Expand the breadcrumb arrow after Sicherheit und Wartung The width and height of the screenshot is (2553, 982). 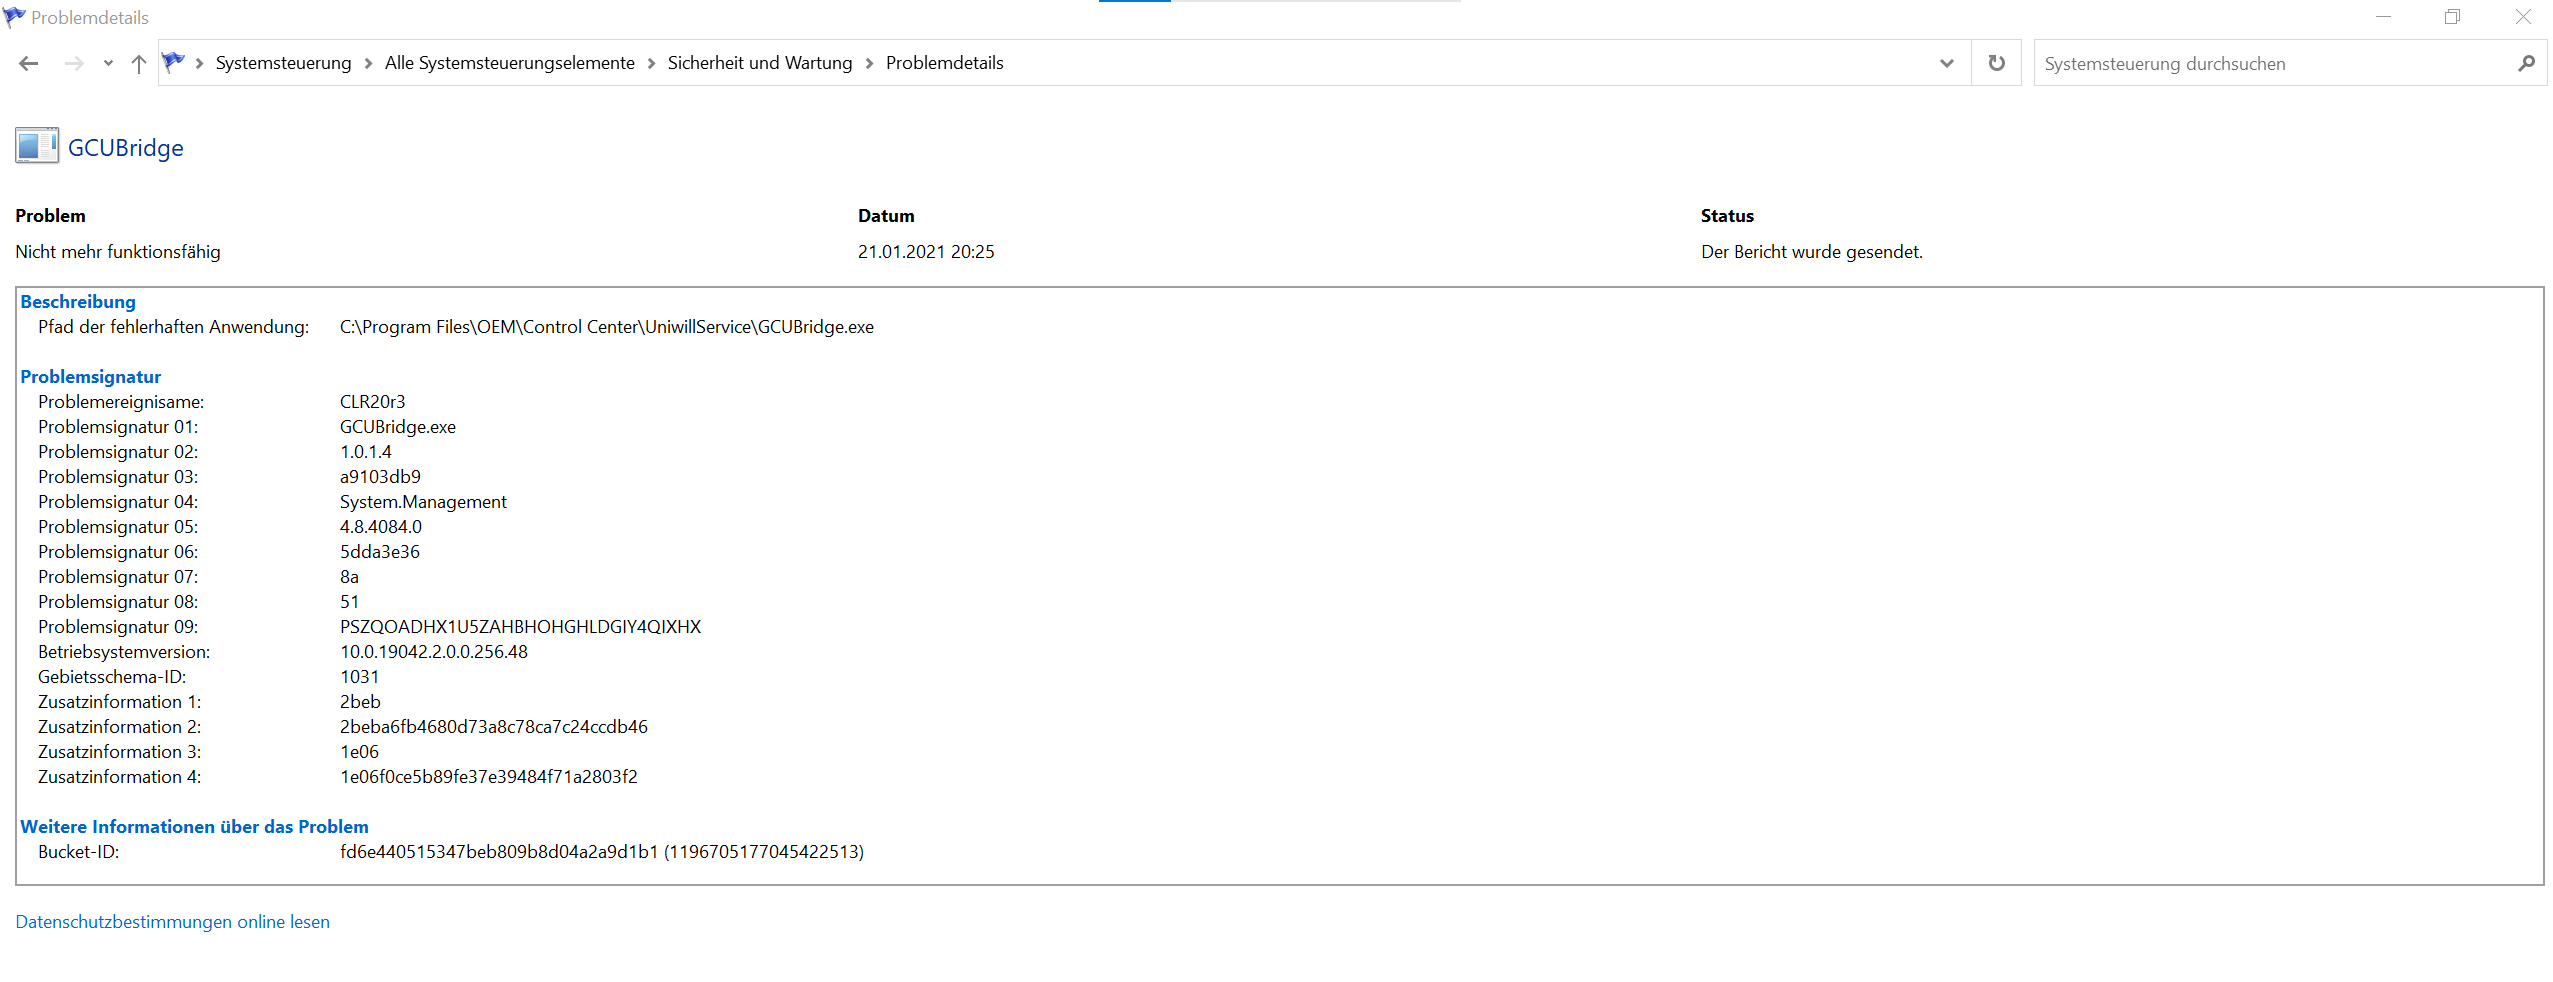[869, 62]
